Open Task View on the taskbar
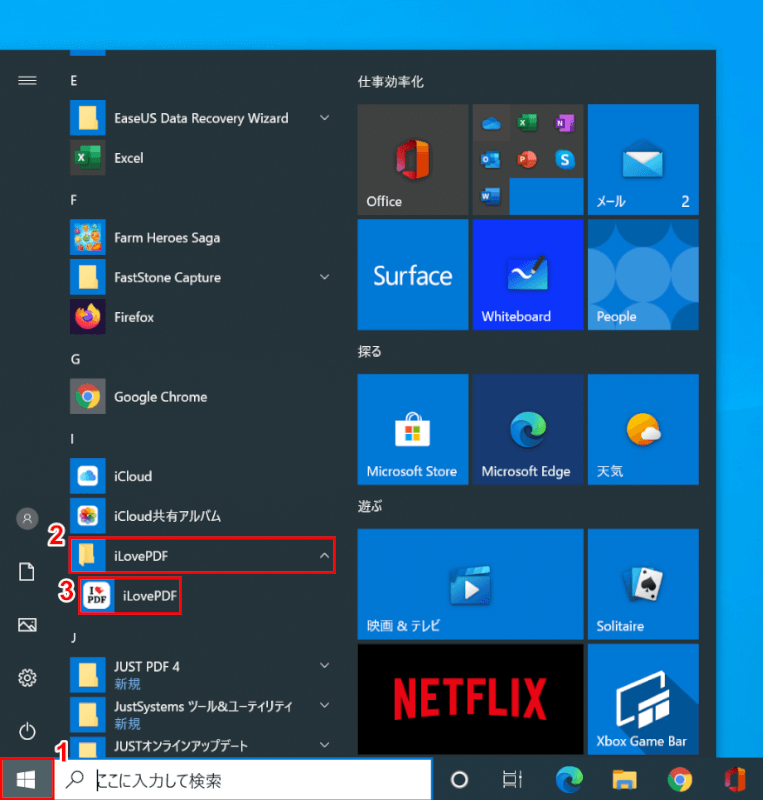Image resolution: width=763 pixels, height=800 pixels. tap(512, 780)
